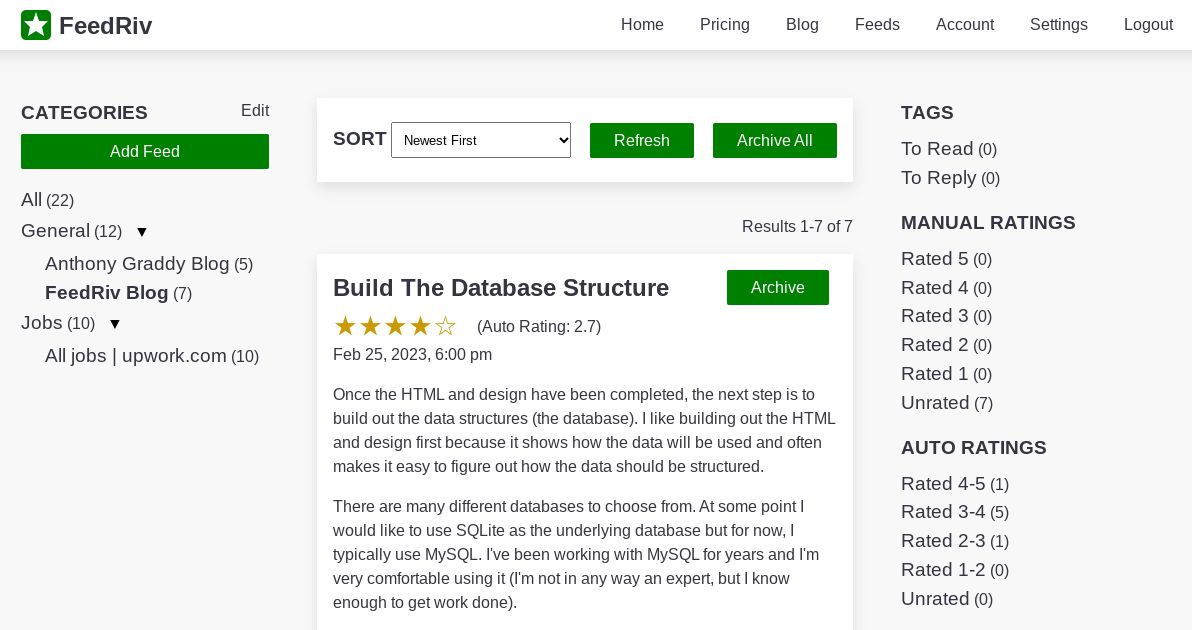Screen dimensions: 1192x630
Task: Rate the article four stars
Action: tap(420, 326)
